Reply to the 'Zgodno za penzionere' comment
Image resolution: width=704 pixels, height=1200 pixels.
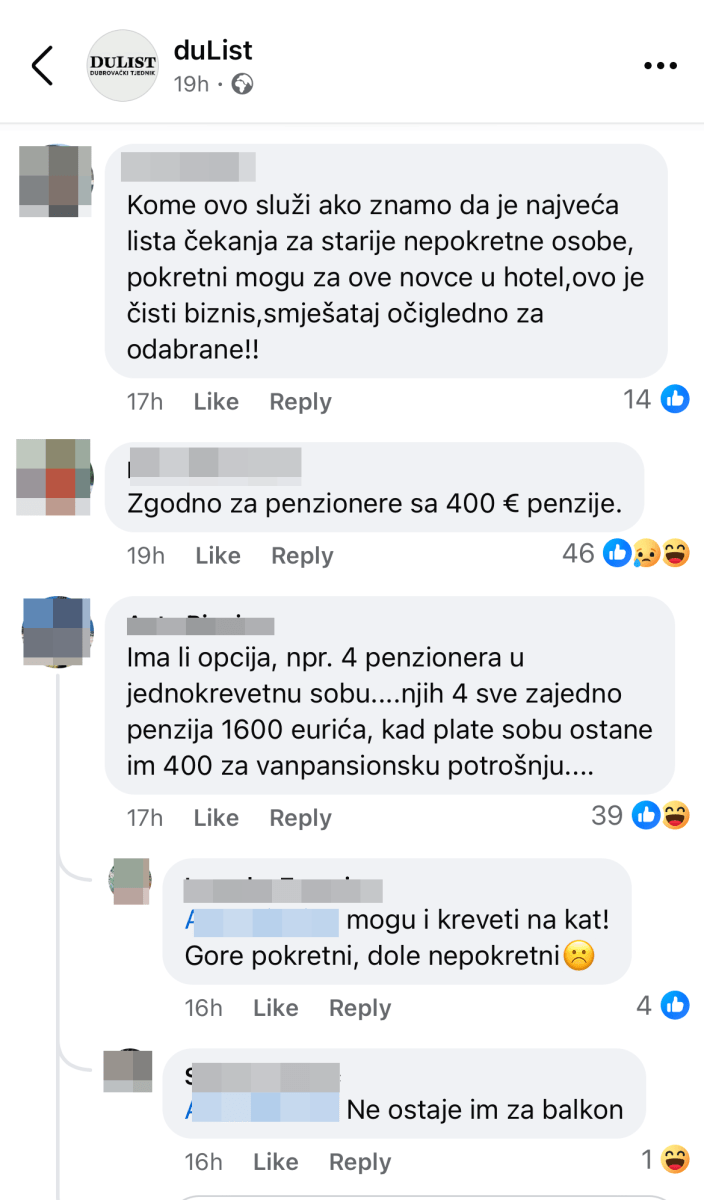click(x=302, y=556)
